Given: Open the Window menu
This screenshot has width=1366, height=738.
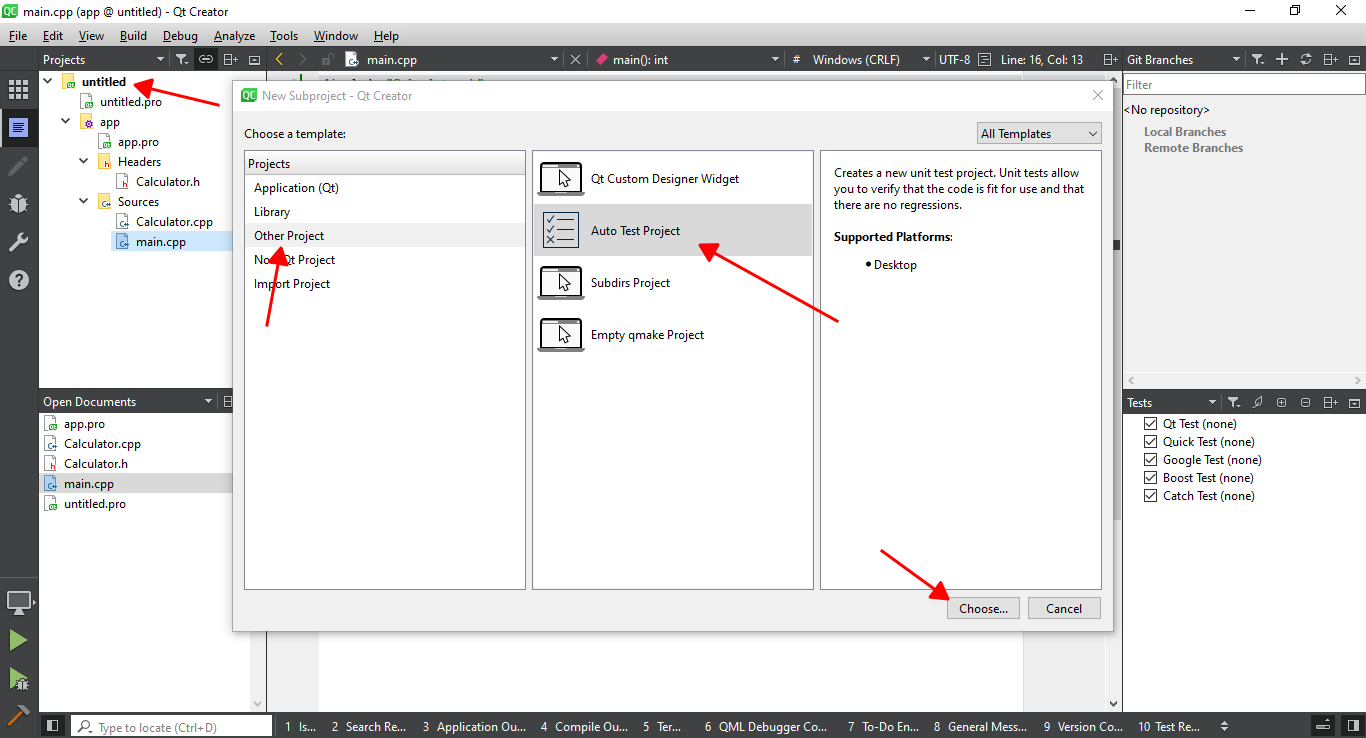Looking at the screenshot, I should pyautogui.click(x=336, y=36).
